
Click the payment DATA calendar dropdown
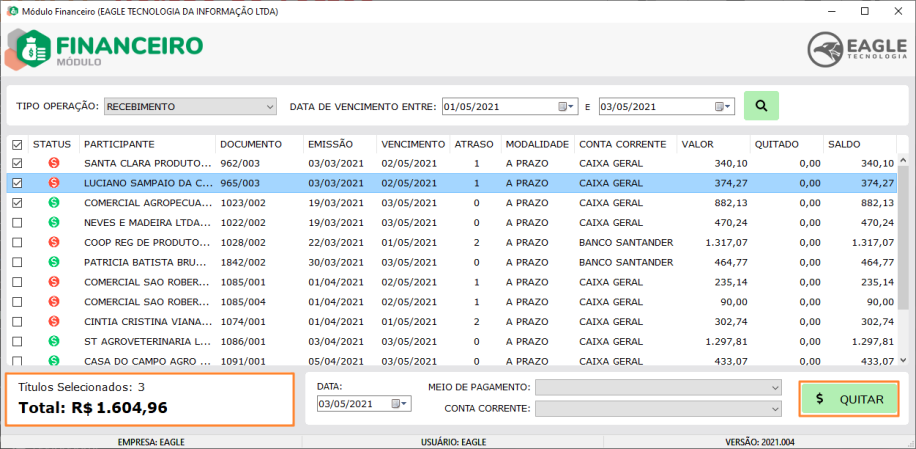tap(400, 404)
